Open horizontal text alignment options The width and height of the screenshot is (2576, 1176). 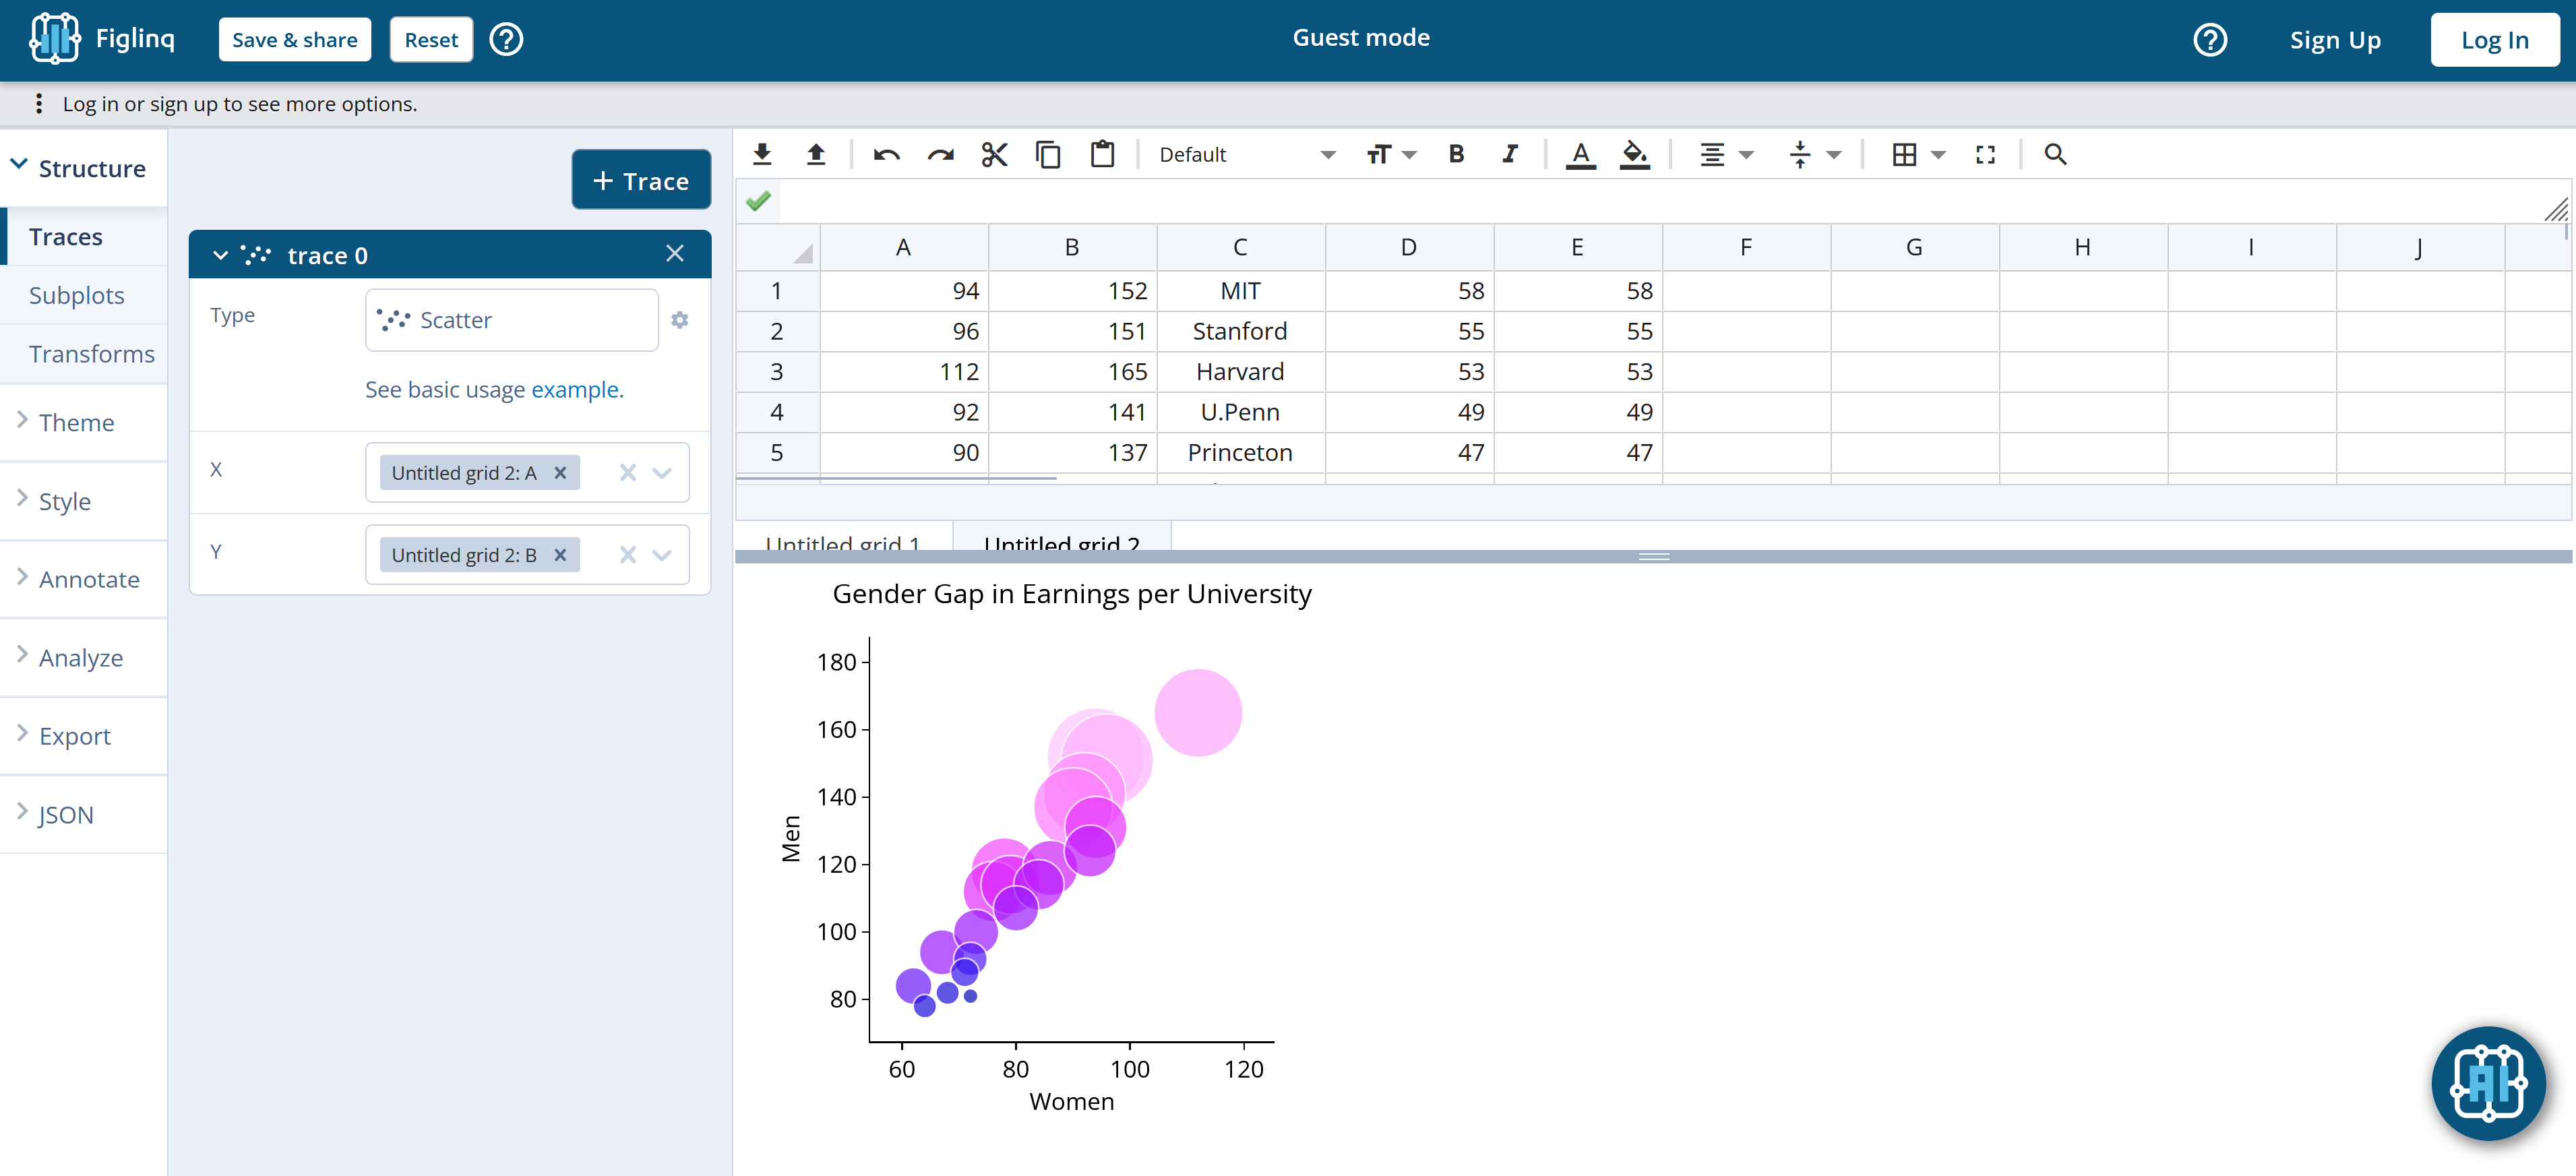coord(1726,154)
